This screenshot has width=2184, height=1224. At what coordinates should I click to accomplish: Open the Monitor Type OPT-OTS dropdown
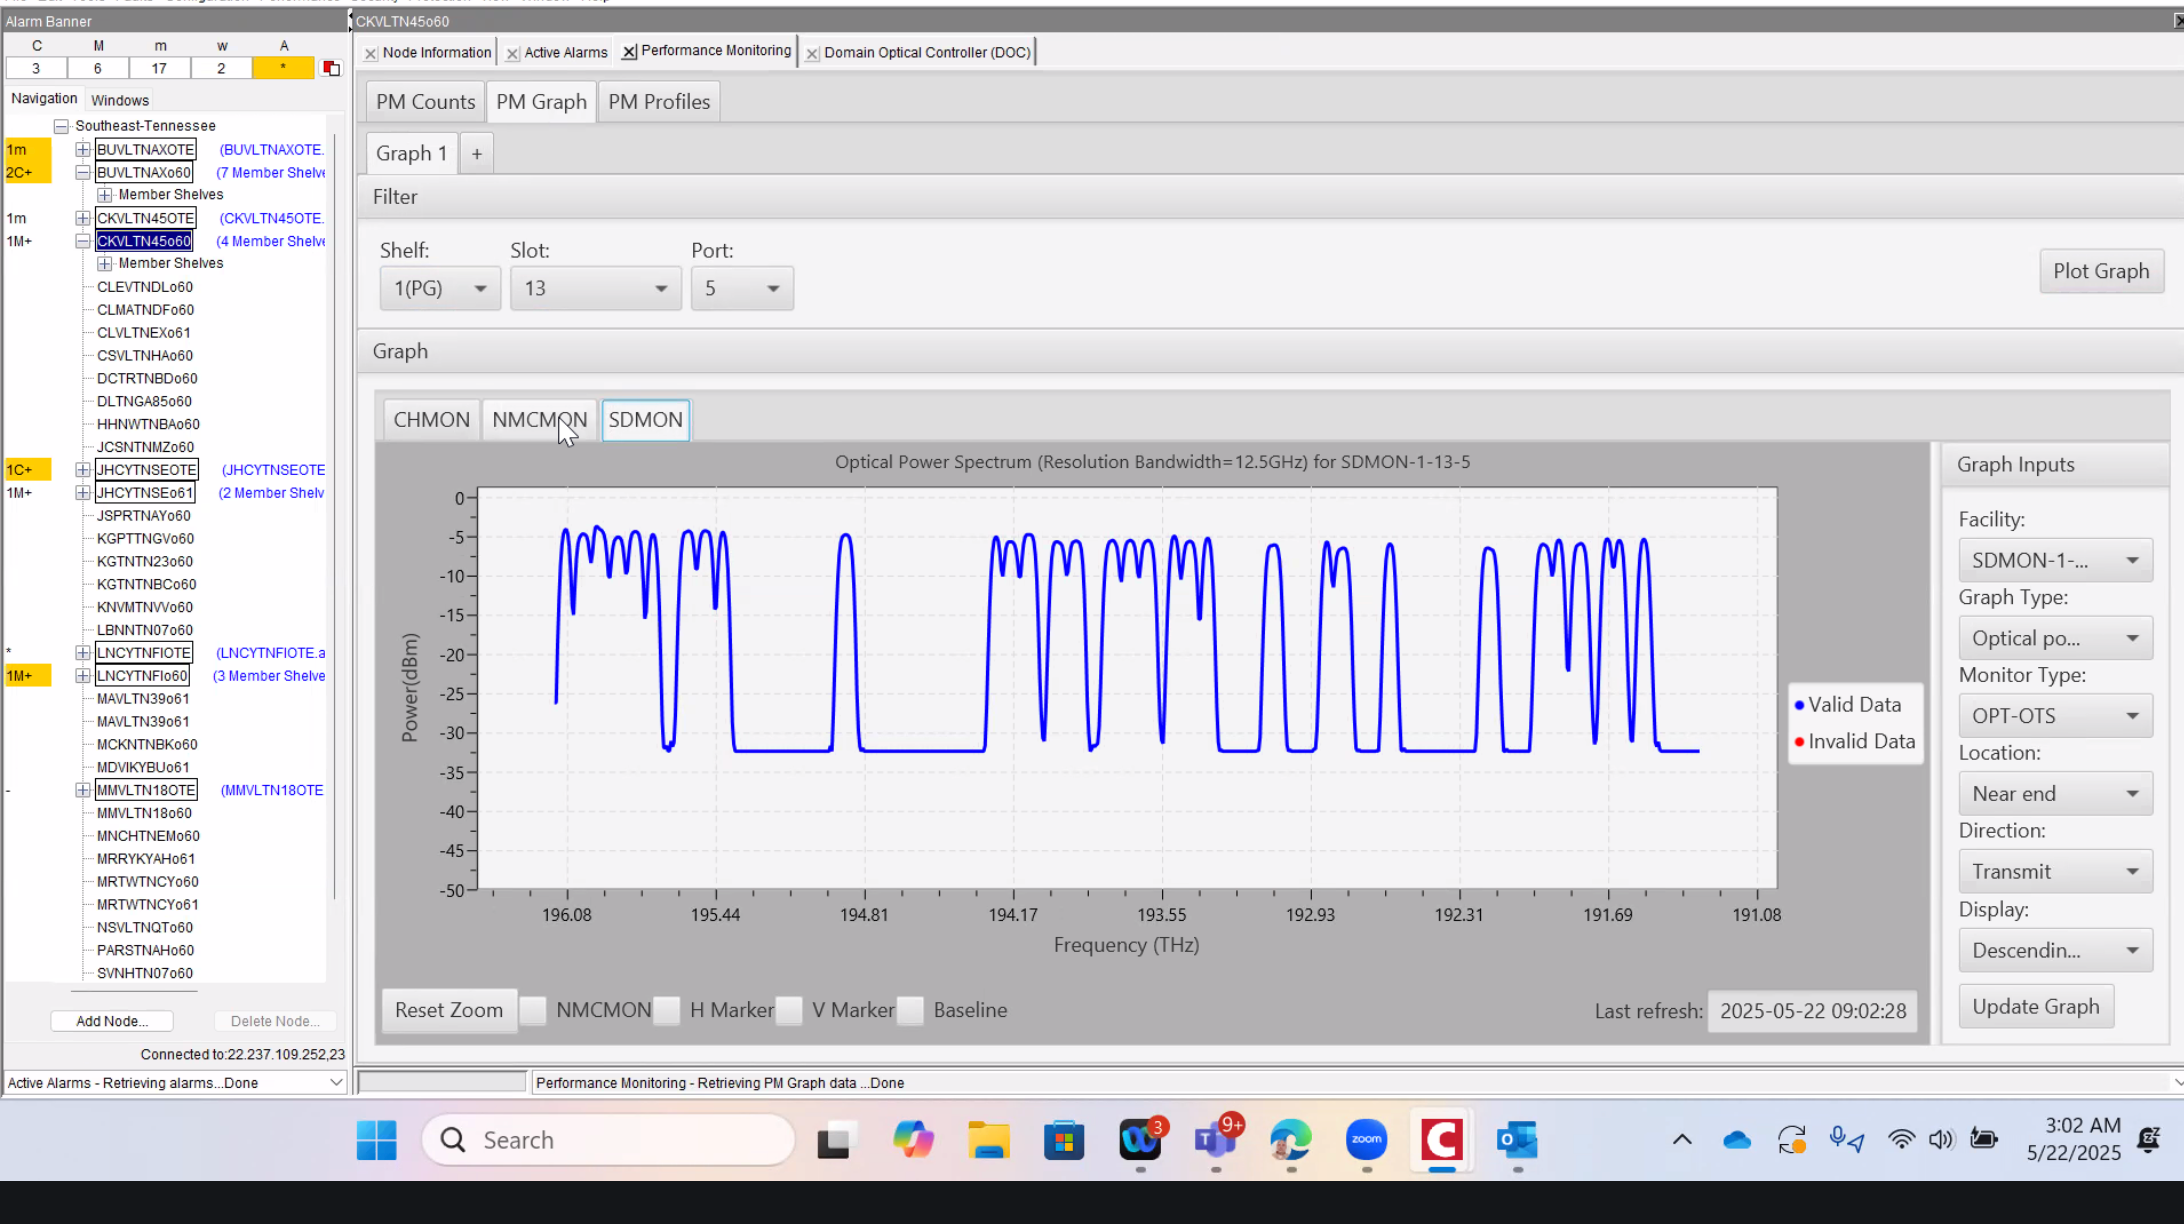click(x=2055, y=716)
